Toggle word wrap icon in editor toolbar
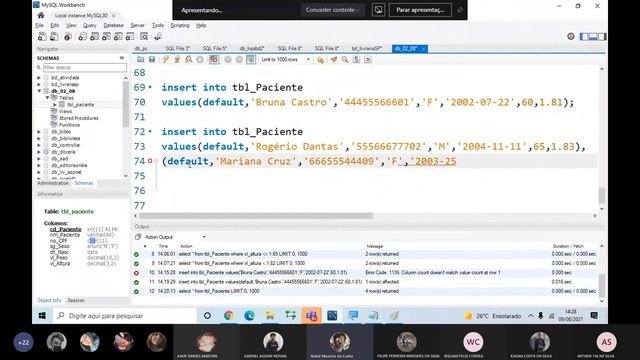Screen dimensions: 640x360 click(368, 60)
